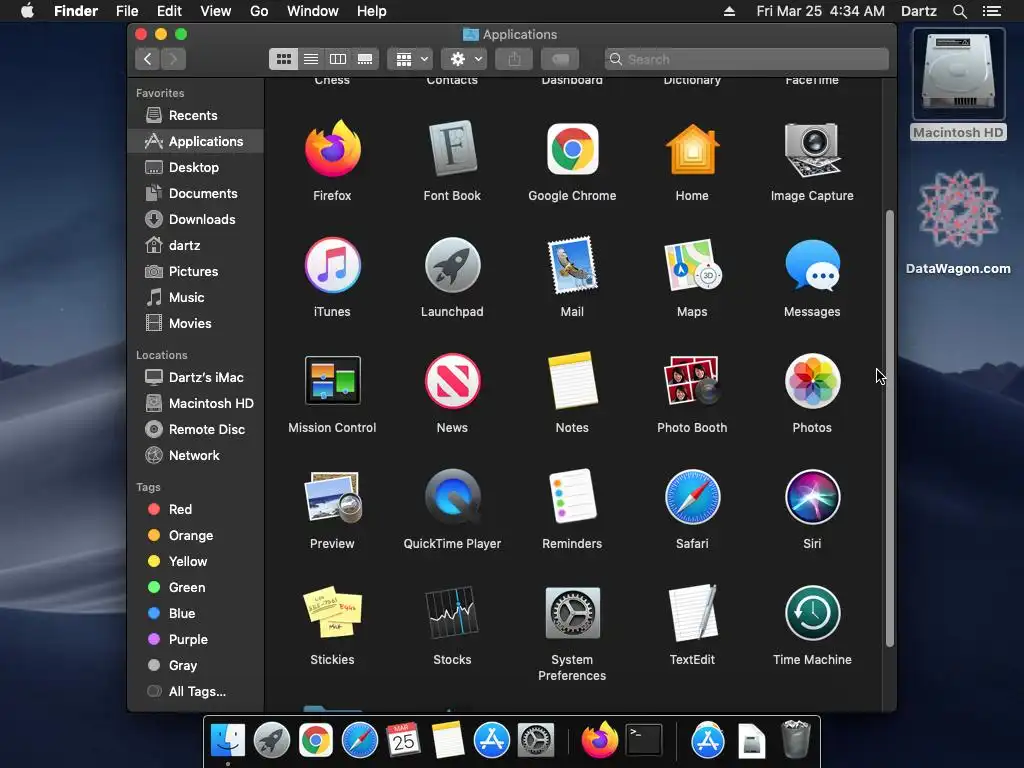
Task: Select Launchpad in the Applications folder
Action: pyautogui.click(x=452, y=265)
